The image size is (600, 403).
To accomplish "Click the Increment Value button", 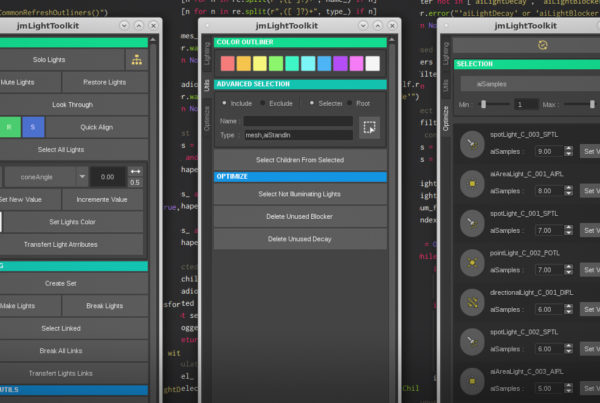I will [102, 199].
